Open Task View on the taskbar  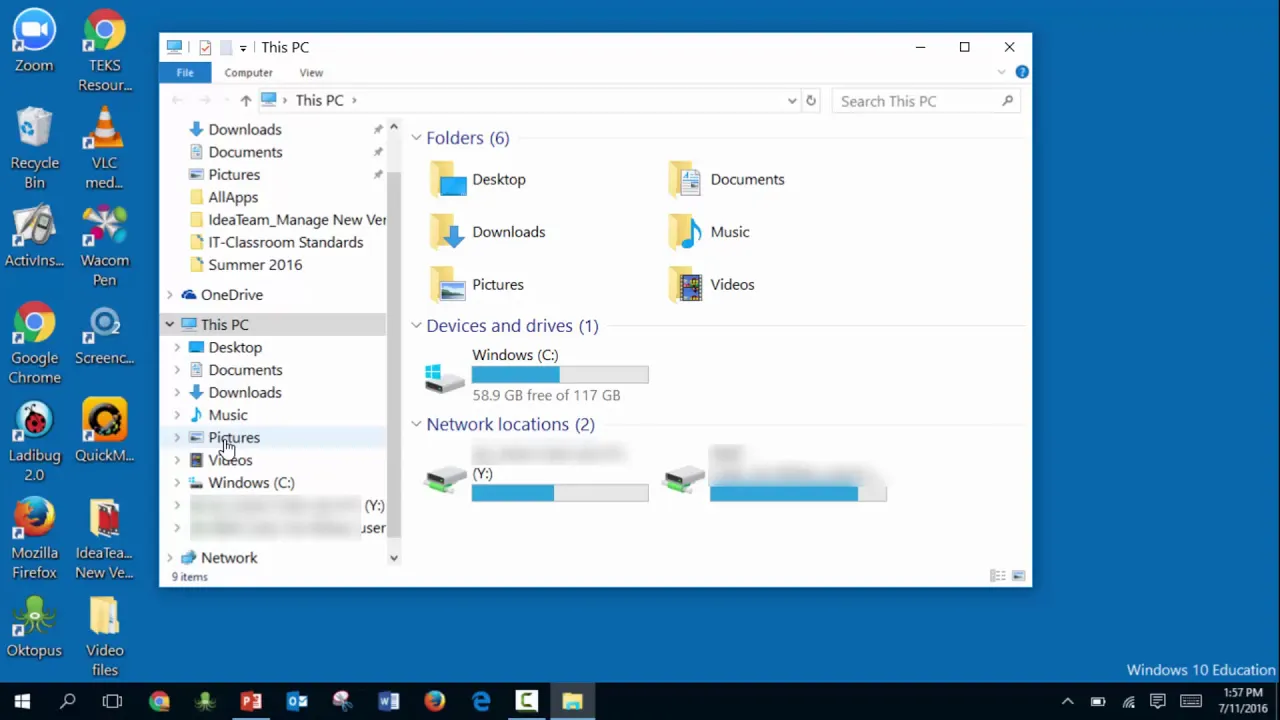113,701
